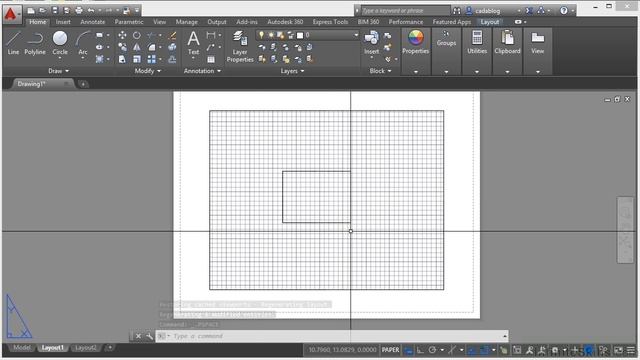Open the Insert ribbon tab
The width and height of the screenshot is (640, 360).
(63, 22)
